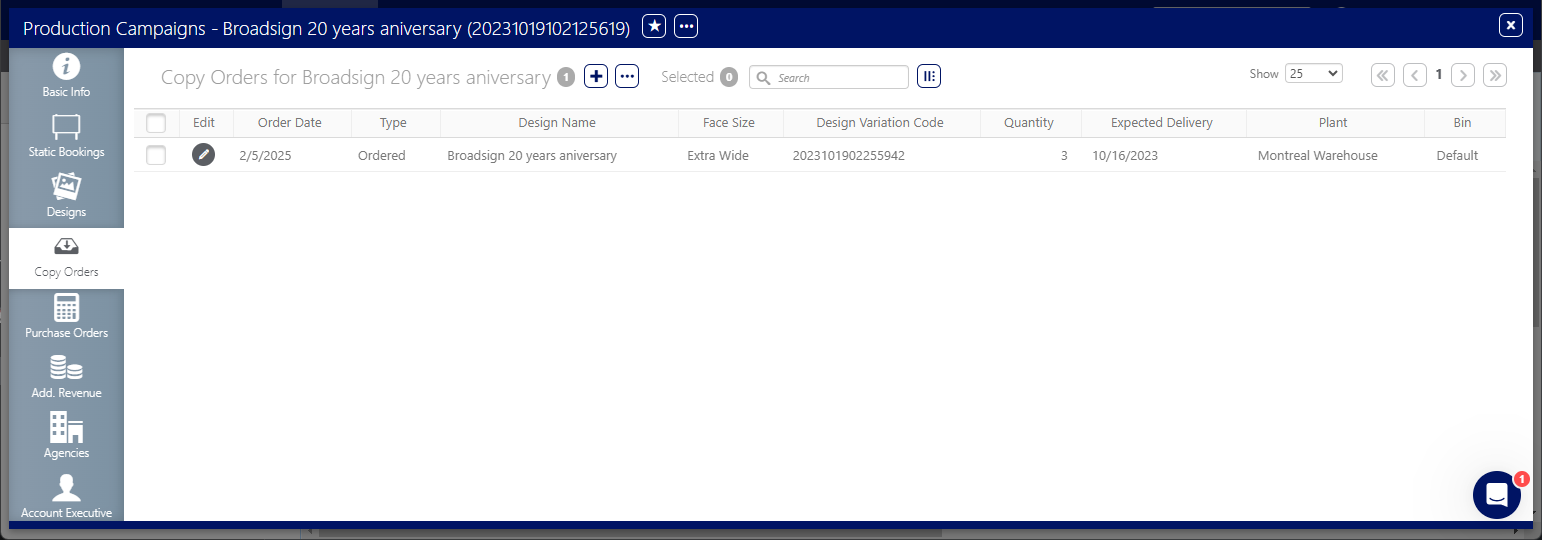1542x540 pixels.
Task: Open the chat support bubble
Action: point(1496,495)
